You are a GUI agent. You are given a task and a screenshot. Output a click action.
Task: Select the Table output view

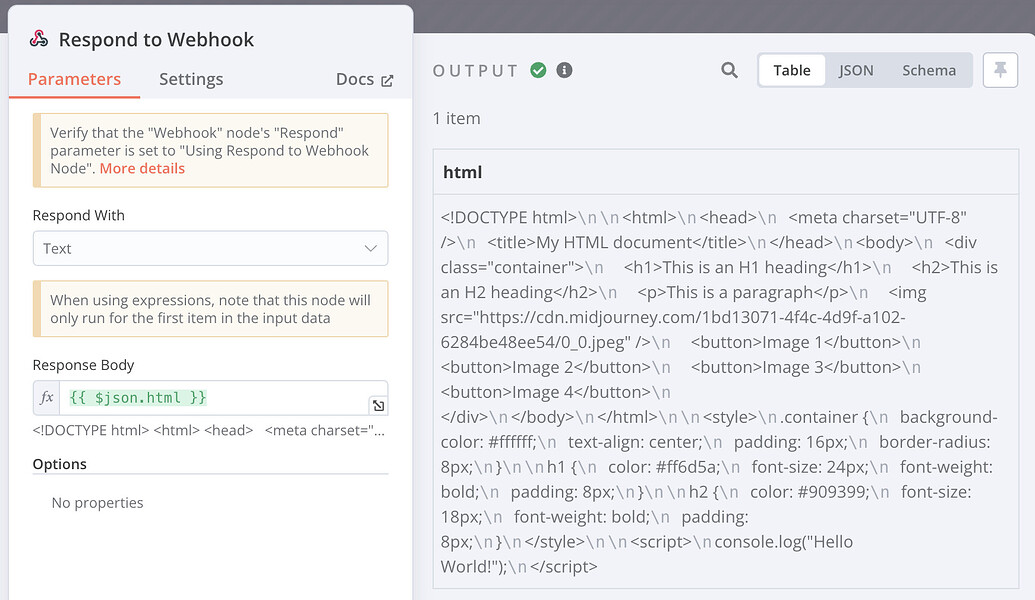pyautogui.click(x=791, y=70)
